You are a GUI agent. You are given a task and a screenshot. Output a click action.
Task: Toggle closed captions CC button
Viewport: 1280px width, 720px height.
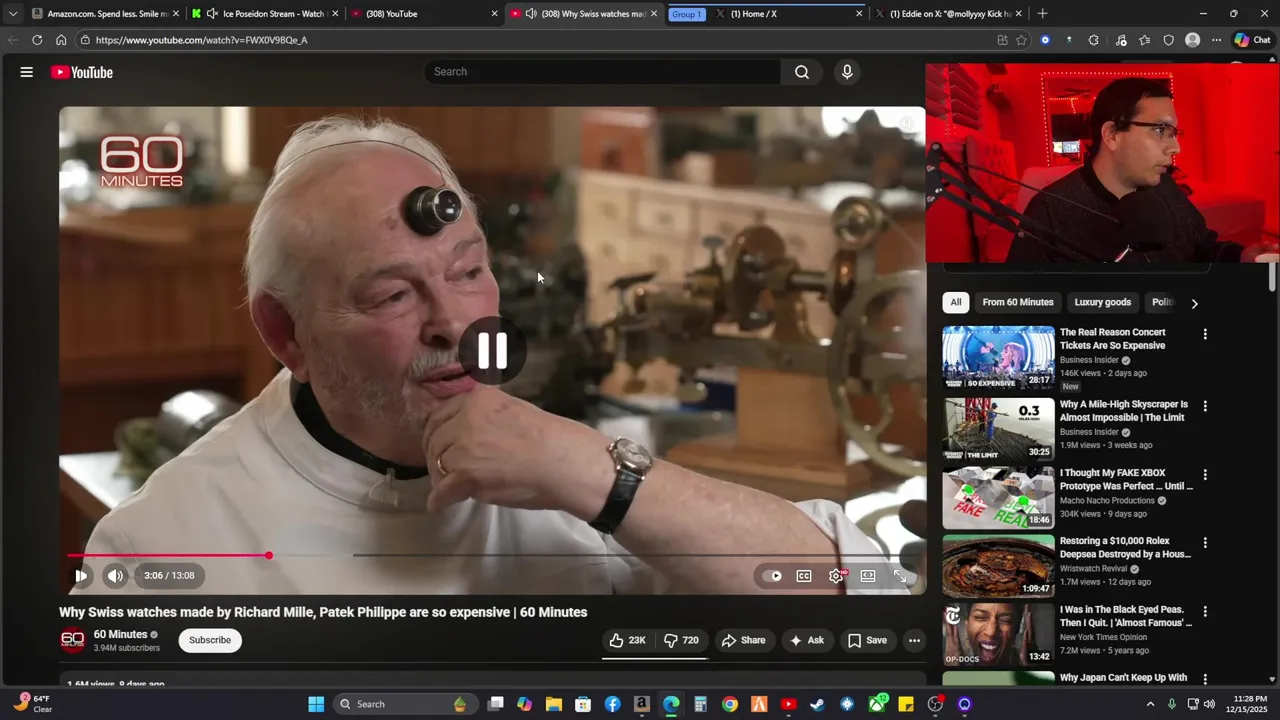(804, 576)
